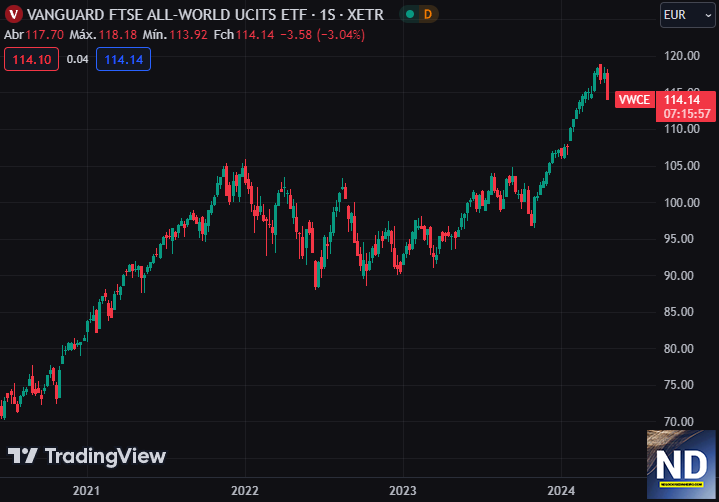Click the 85.00 price axis label

tap(679, 312)
